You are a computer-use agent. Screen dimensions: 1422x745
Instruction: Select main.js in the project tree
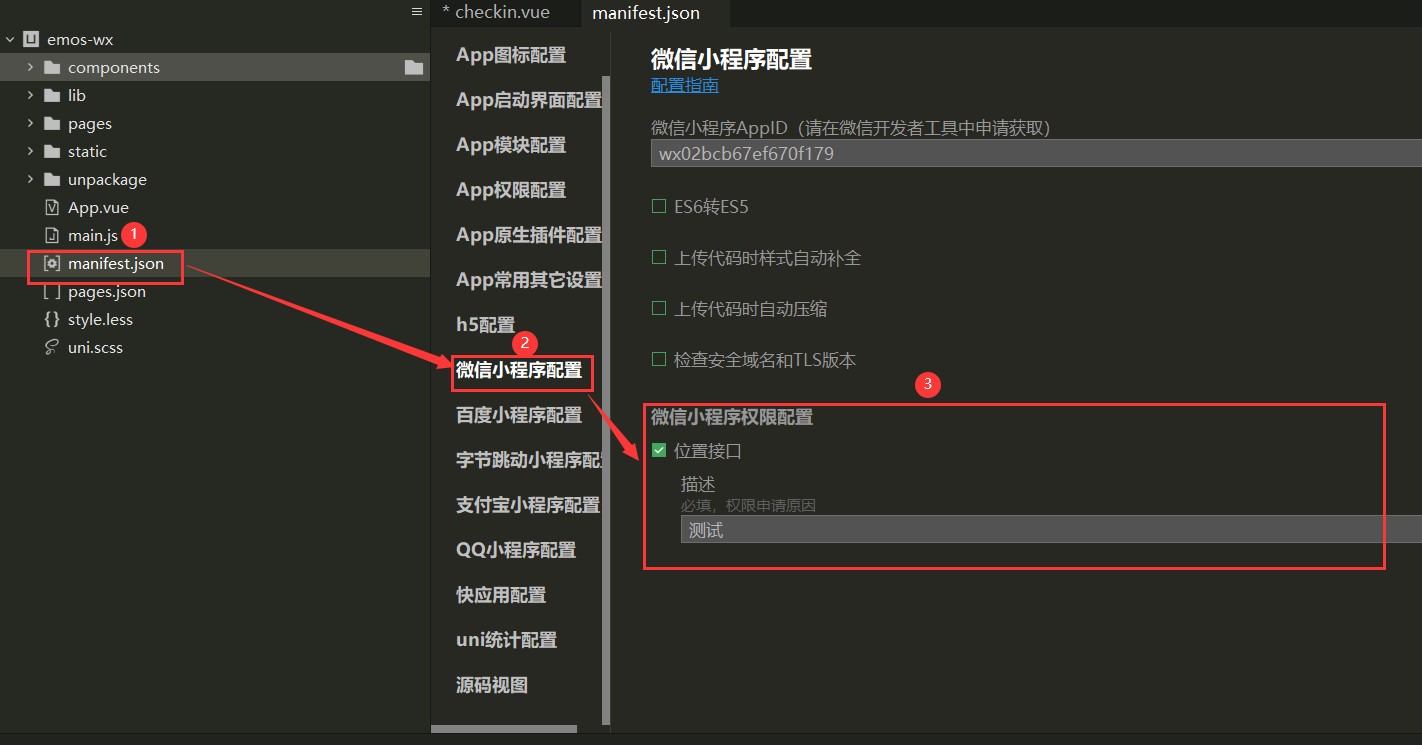point(93,236)
